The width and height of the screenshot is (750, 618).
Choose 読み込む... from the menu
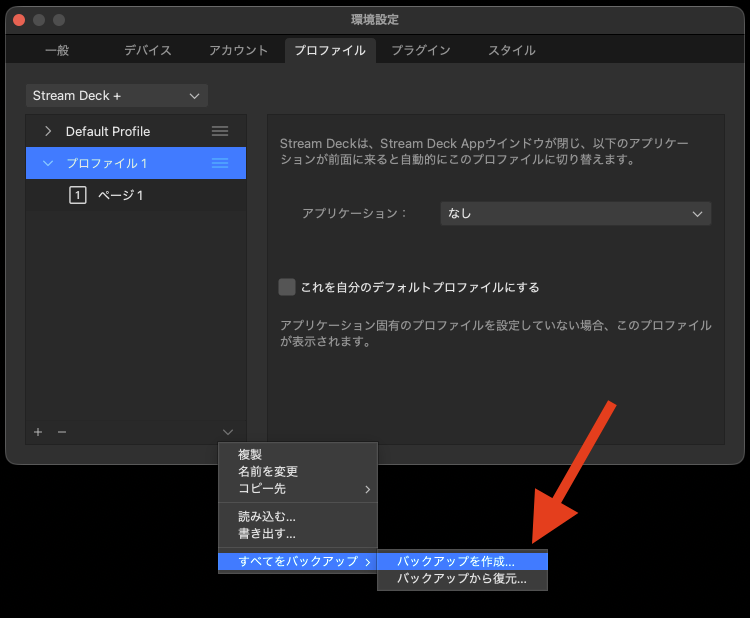[x=298, y=517]
